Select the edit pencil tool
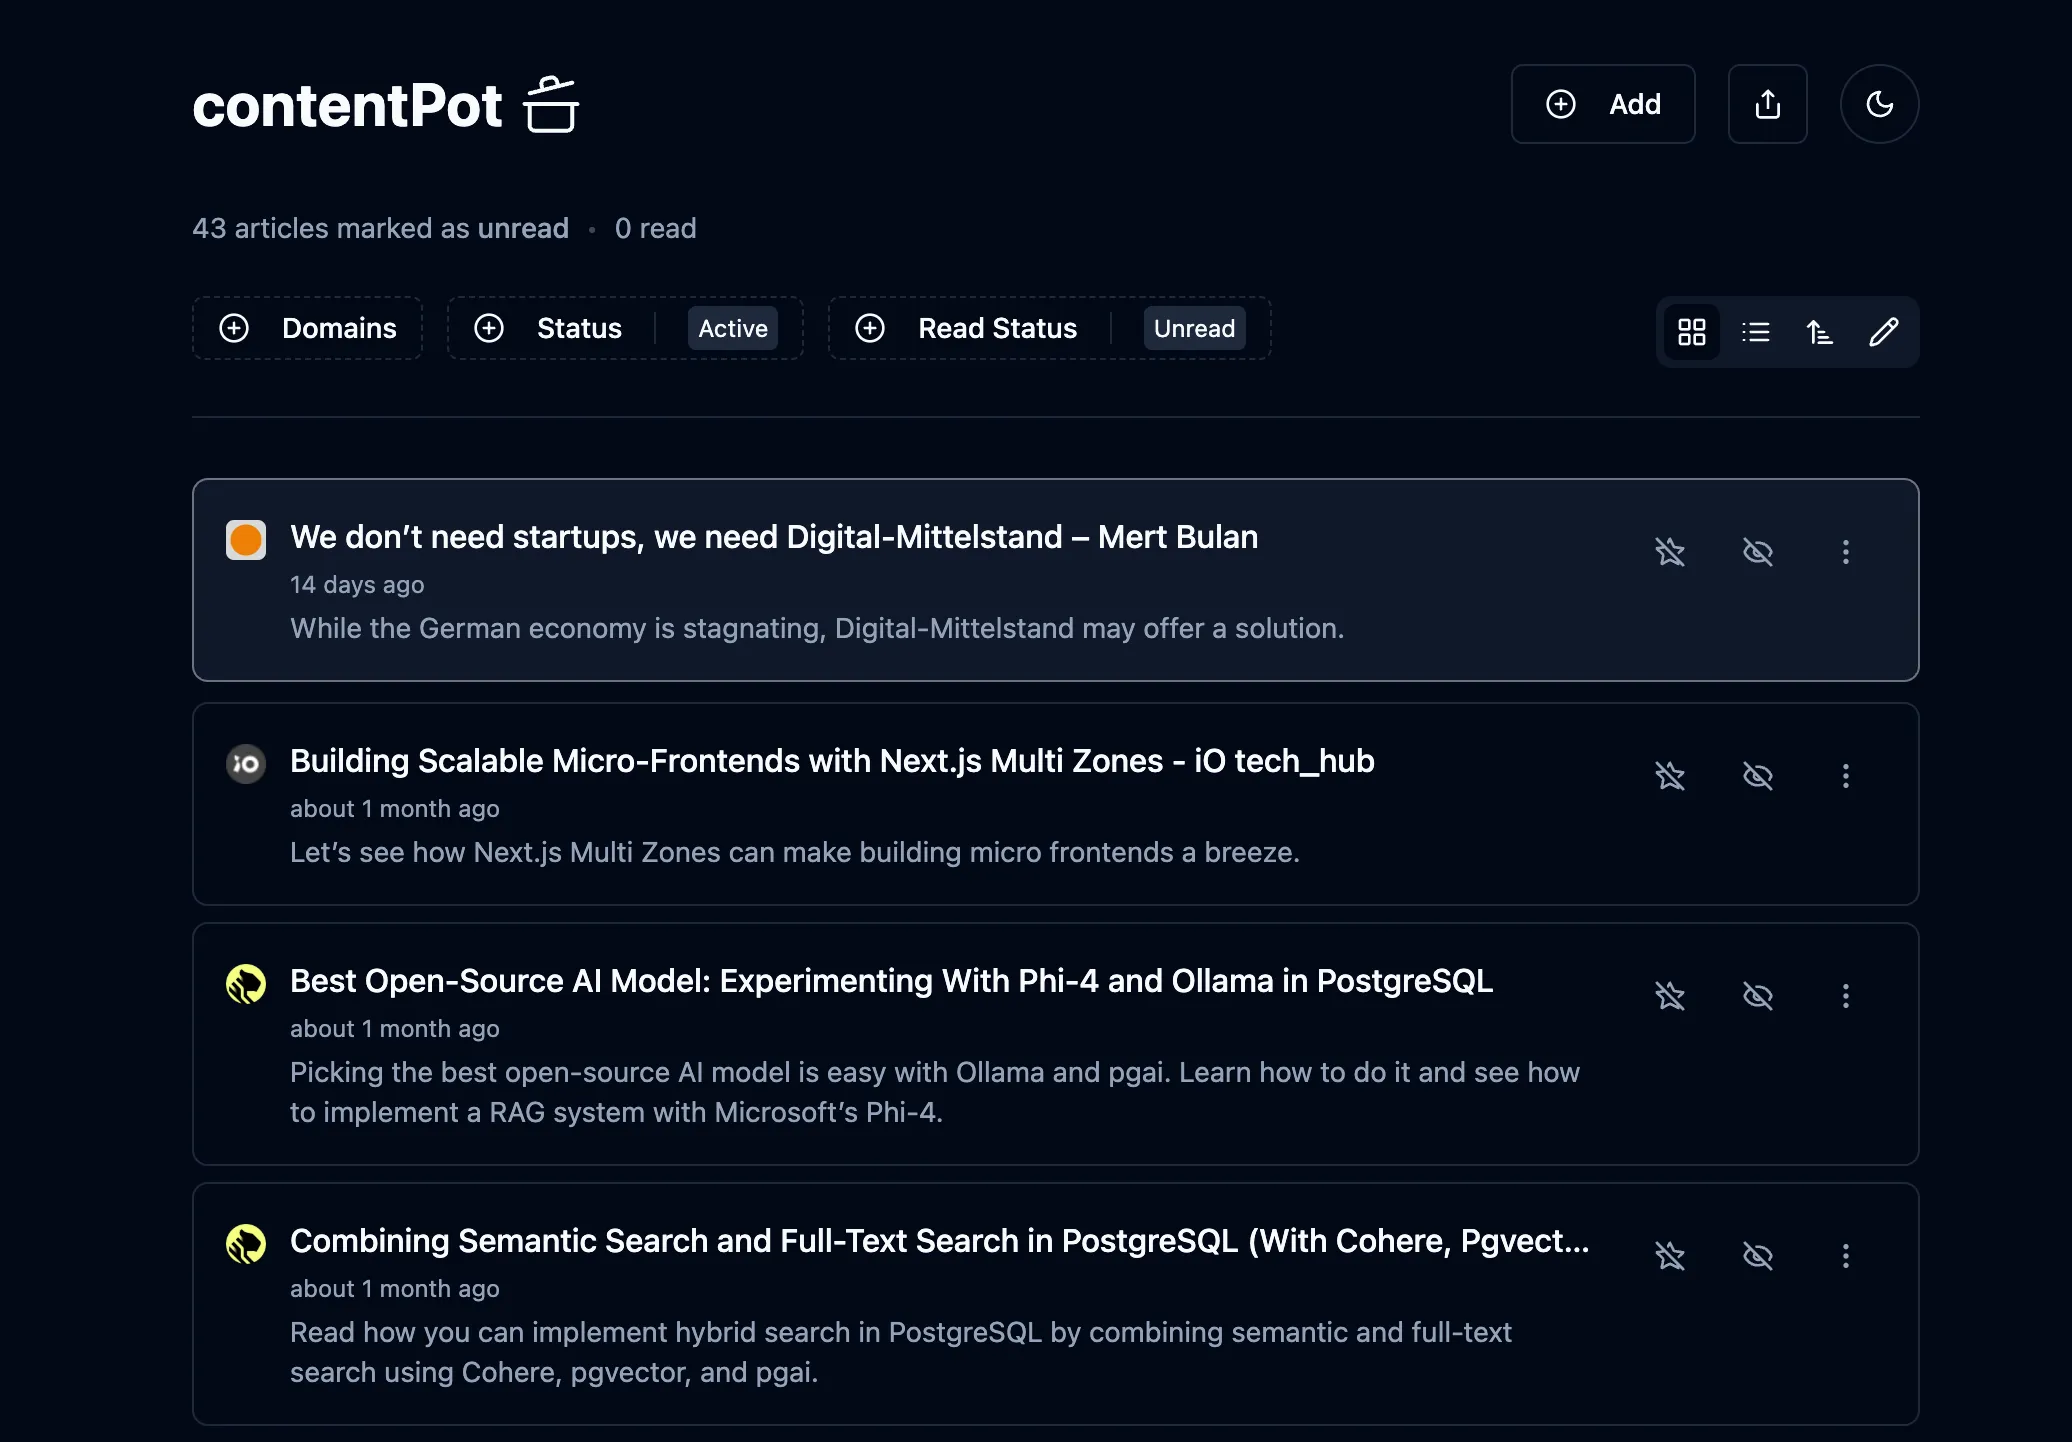 (1885, 331)
